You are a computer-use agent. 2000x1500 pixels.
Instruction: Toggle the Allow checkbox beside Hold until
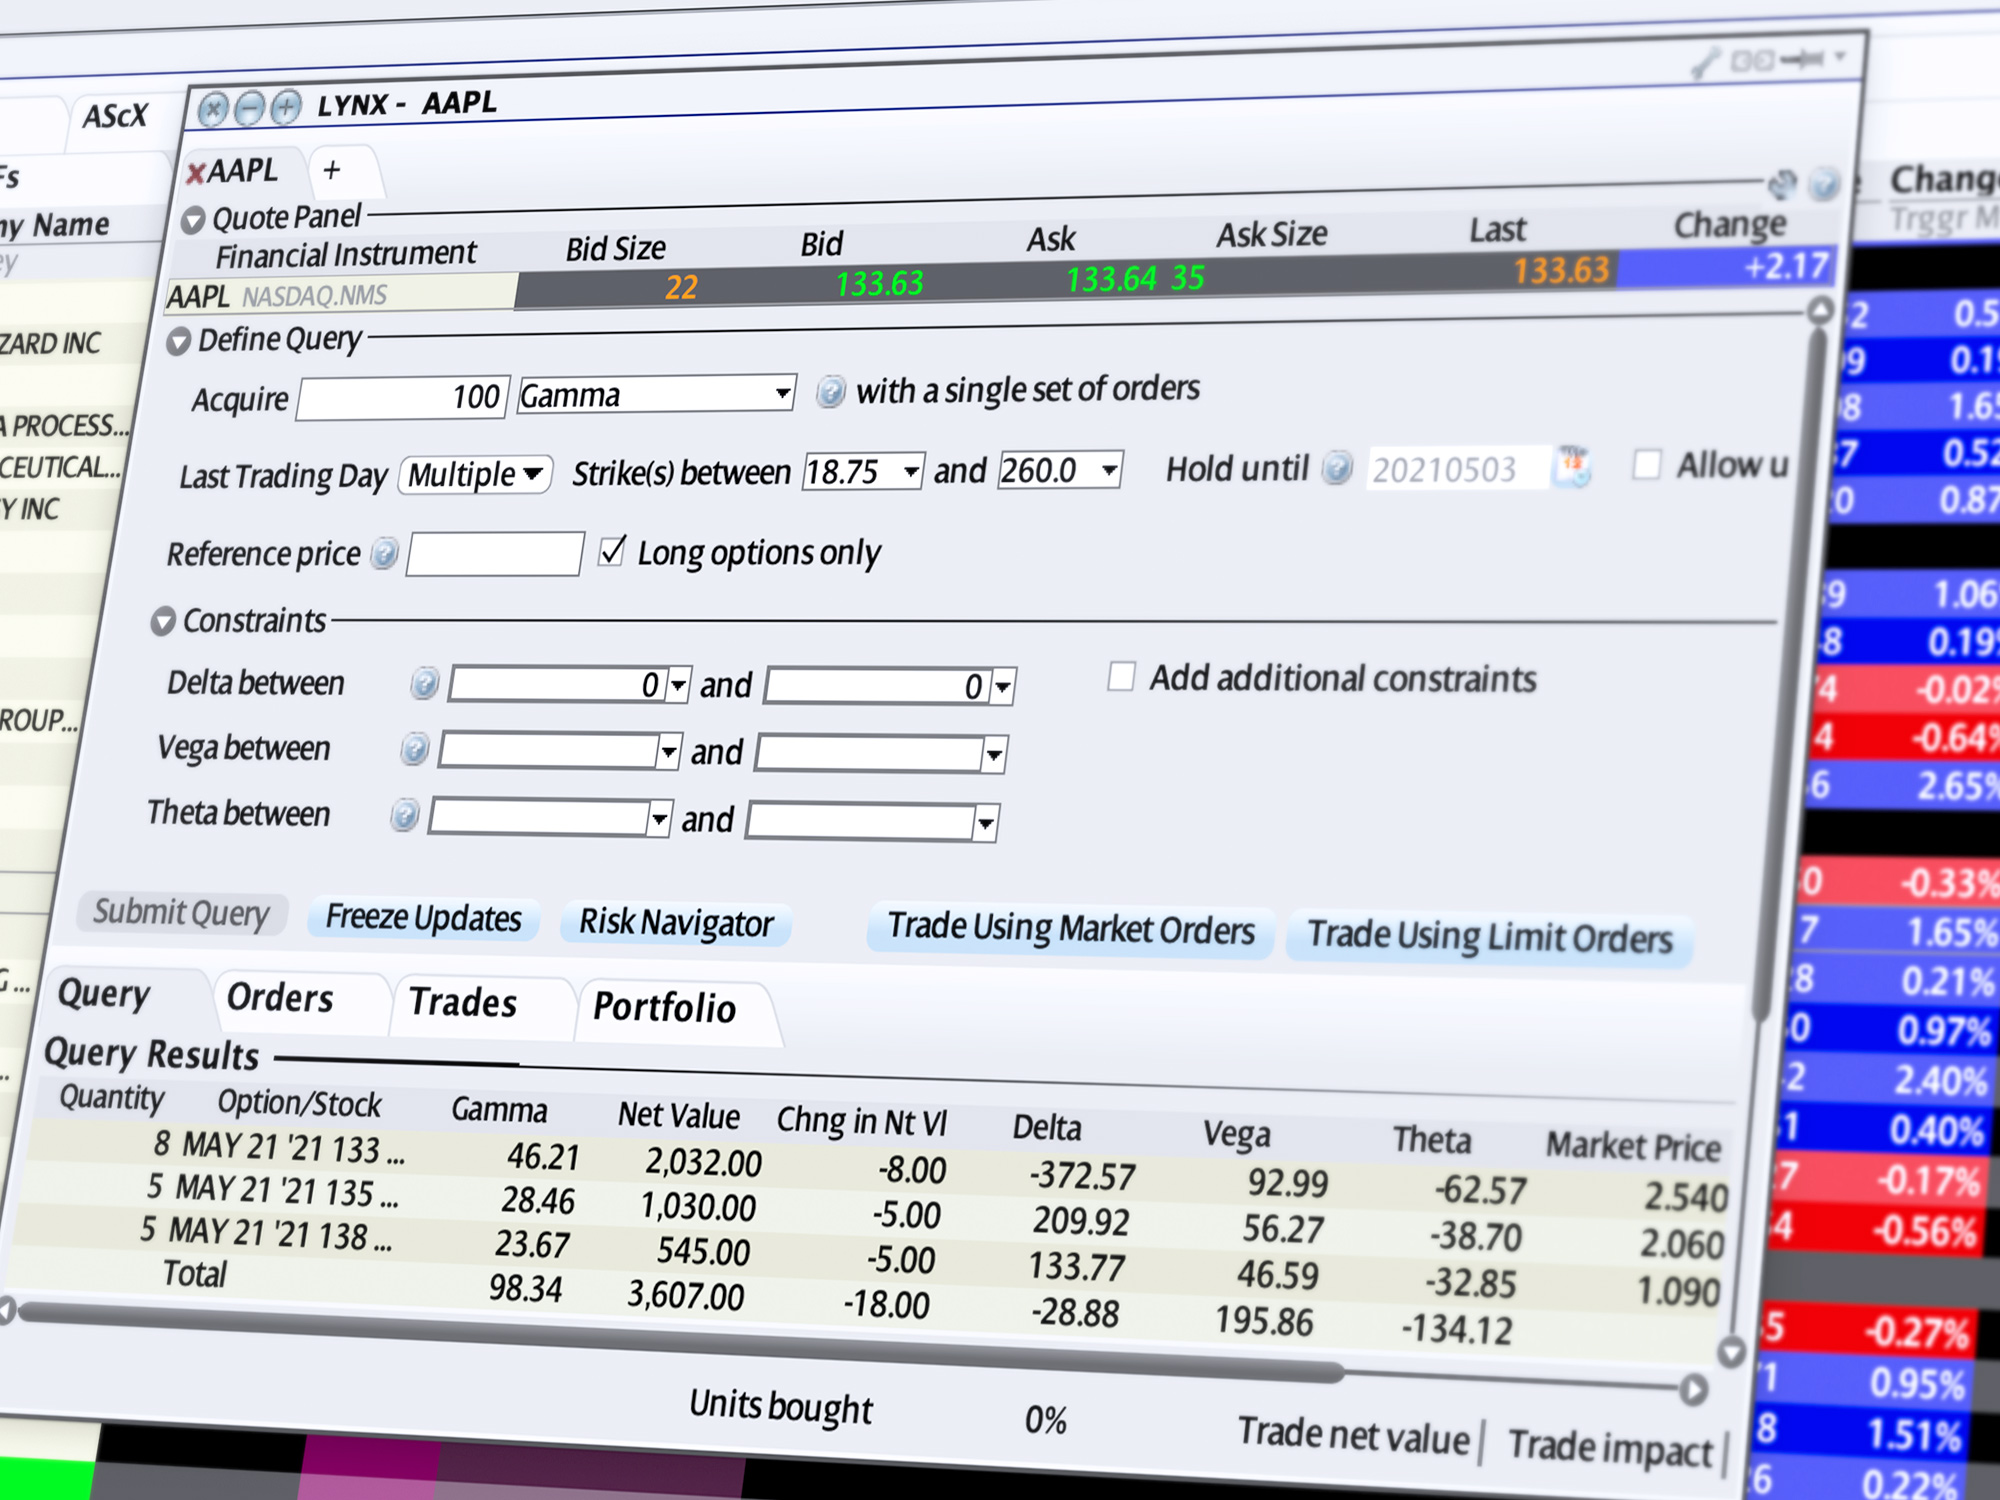1646,464
